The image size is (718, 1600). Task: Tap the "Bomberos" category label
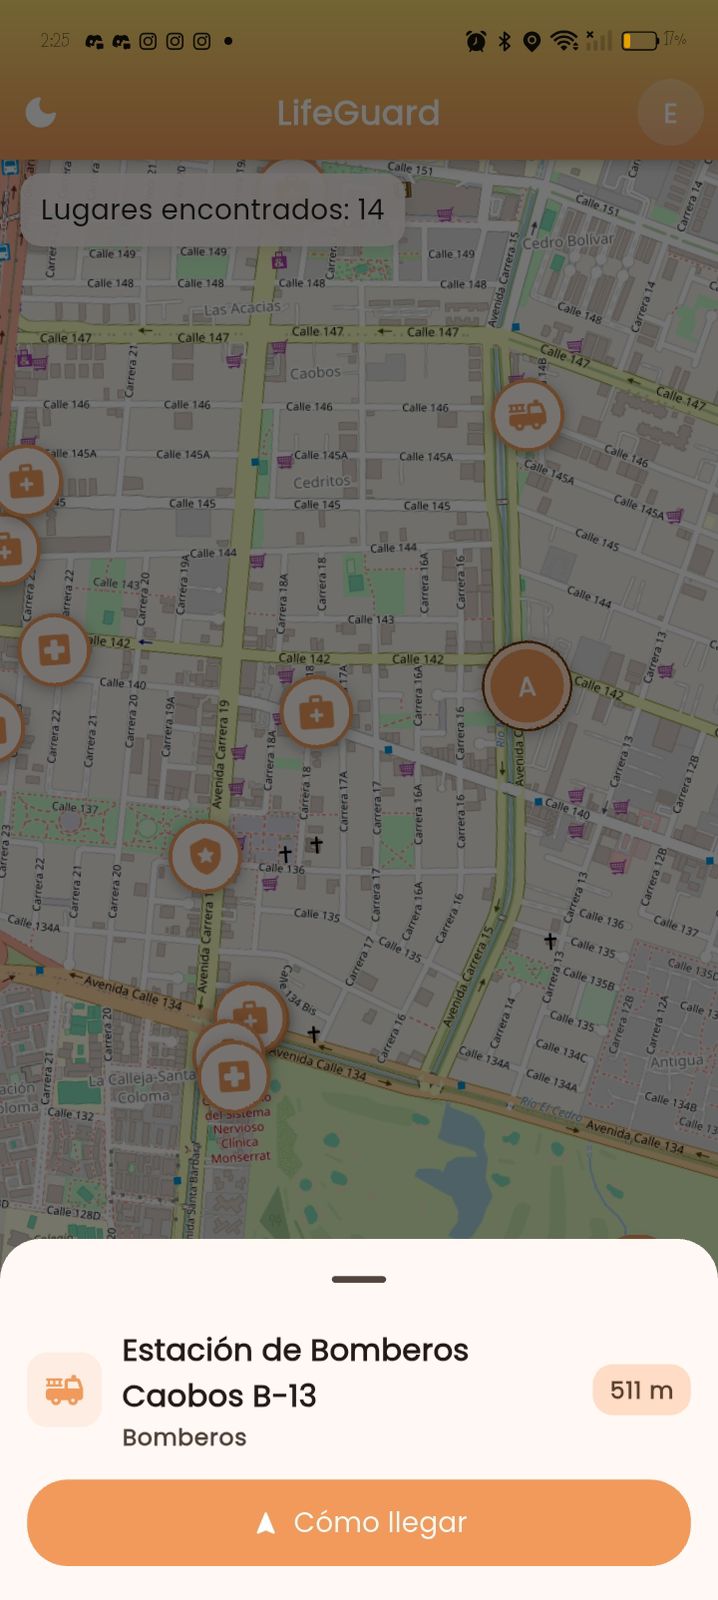pos(184,1437)
